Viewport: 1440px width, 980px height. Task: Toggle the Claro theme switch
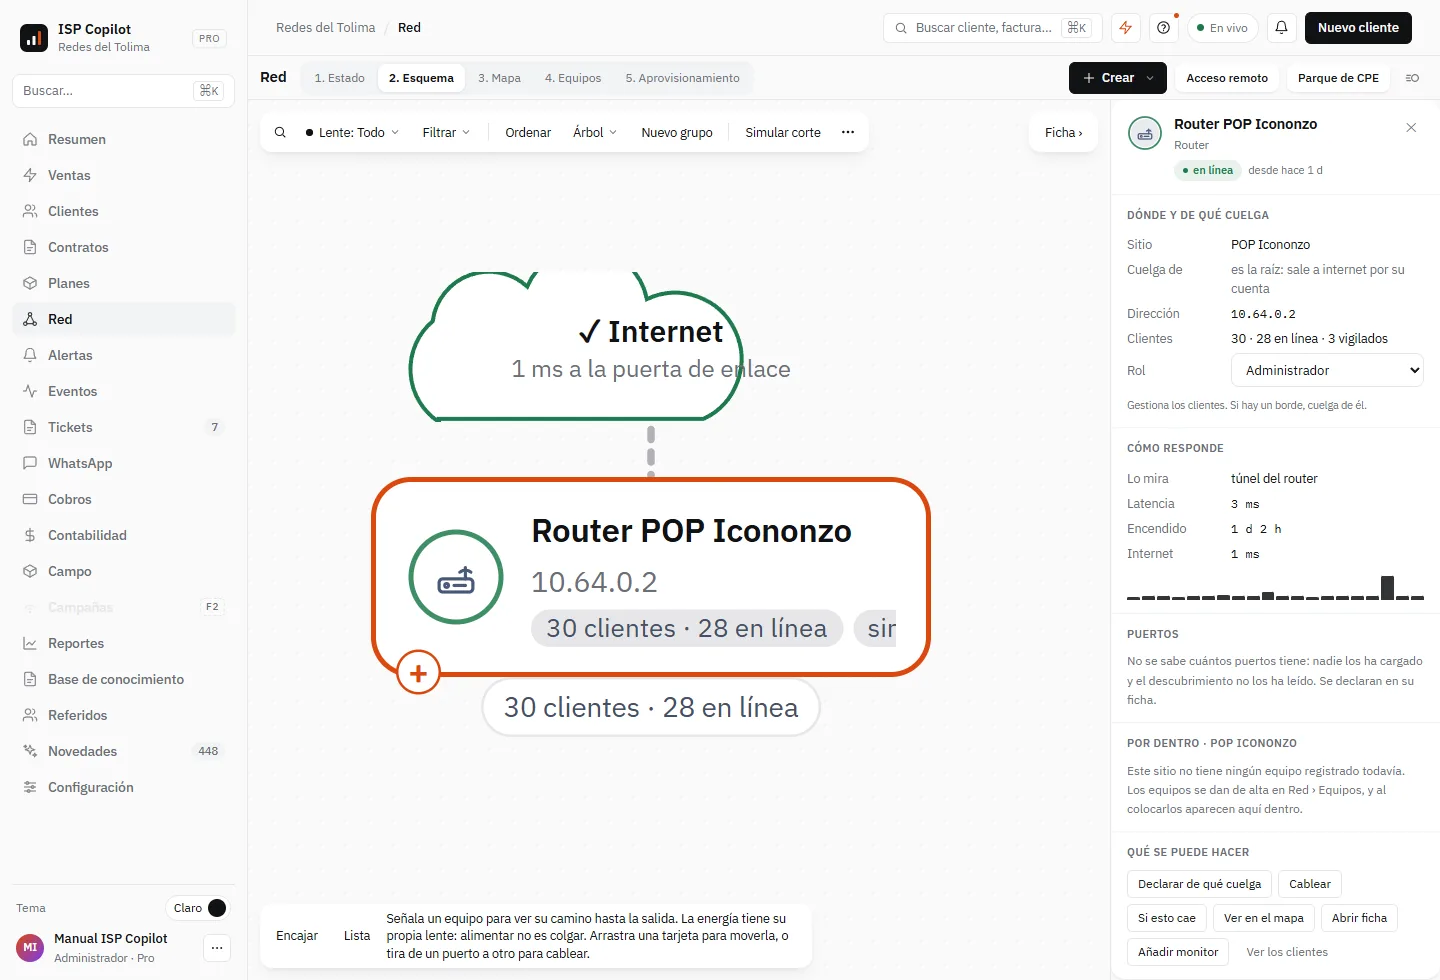click(198, 908)
